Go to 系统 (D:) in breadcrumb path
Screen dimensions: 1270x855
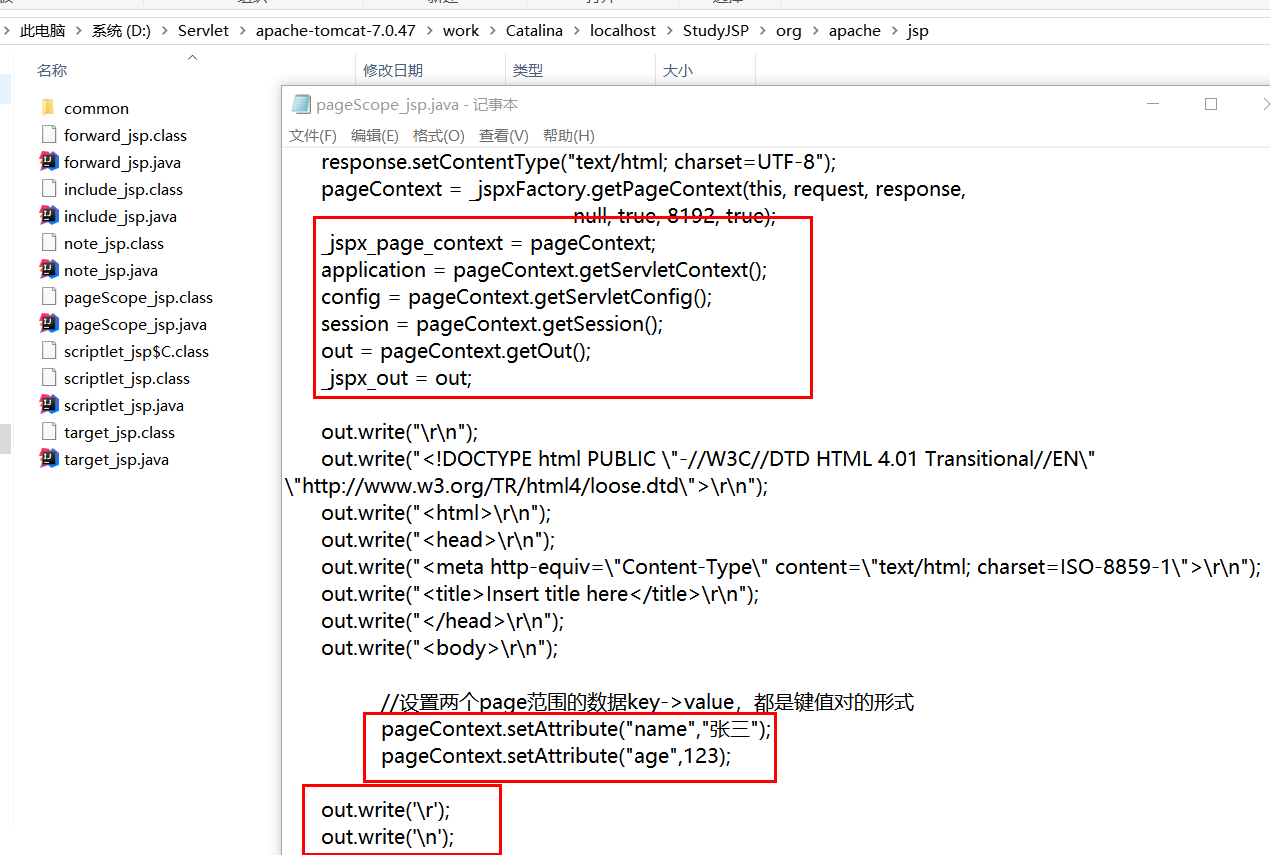pyautogui.click(x=121, y=31)
